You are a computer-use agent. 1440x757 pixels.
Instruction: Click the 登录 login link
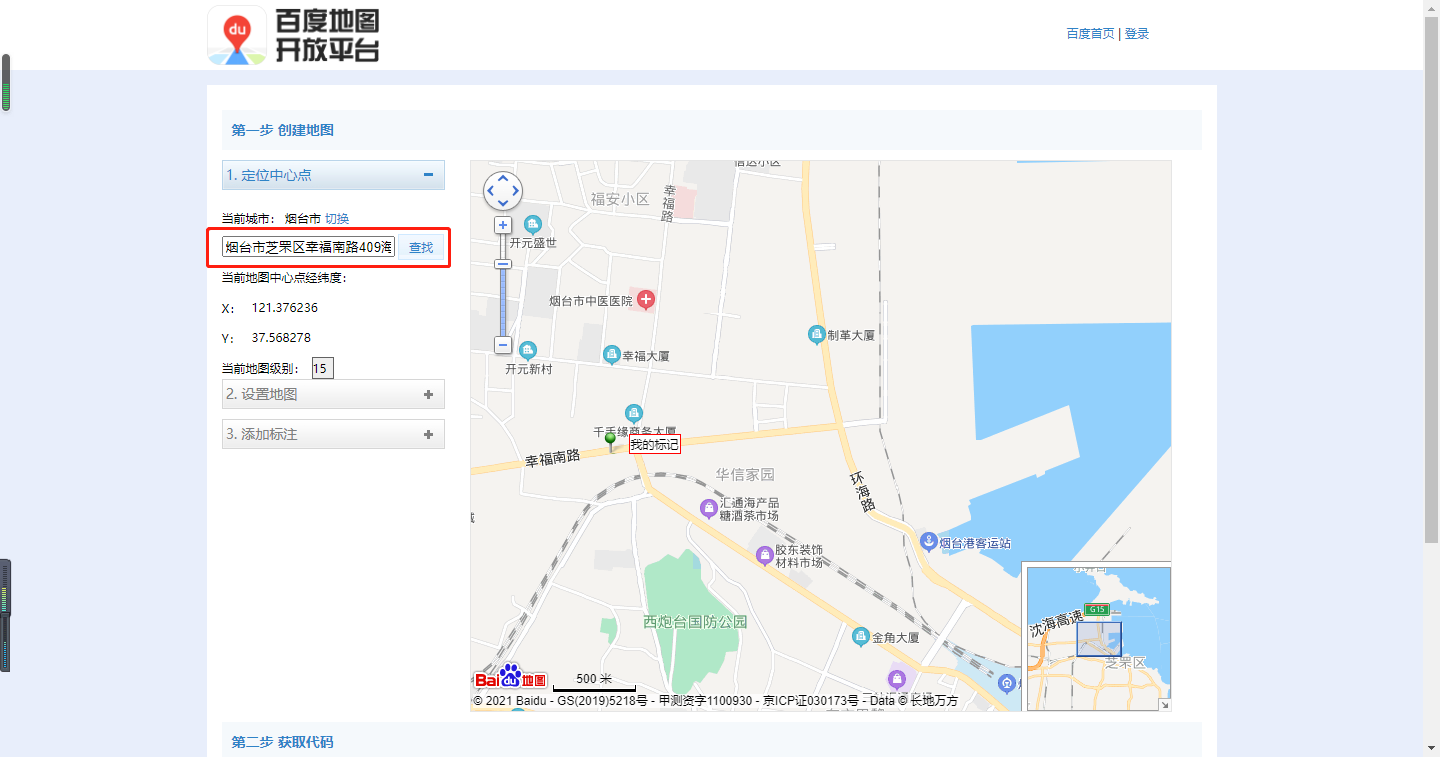(1137, 33)
